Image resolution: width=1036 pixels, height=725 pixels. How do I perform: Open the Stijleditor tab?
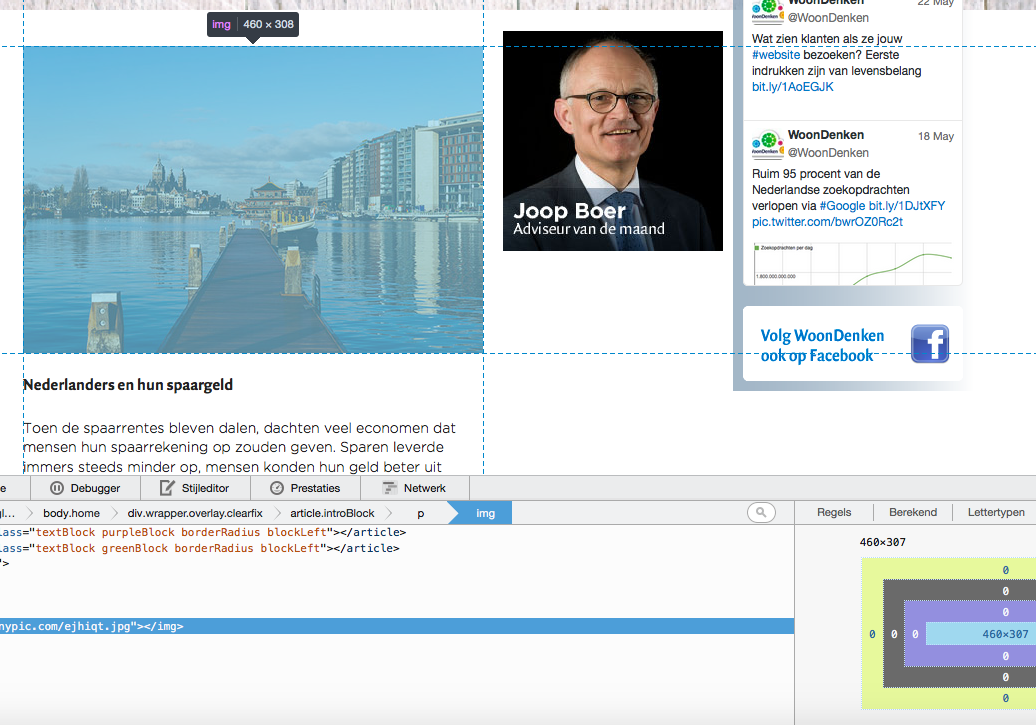pyautogui.click(x=195, y=488)
